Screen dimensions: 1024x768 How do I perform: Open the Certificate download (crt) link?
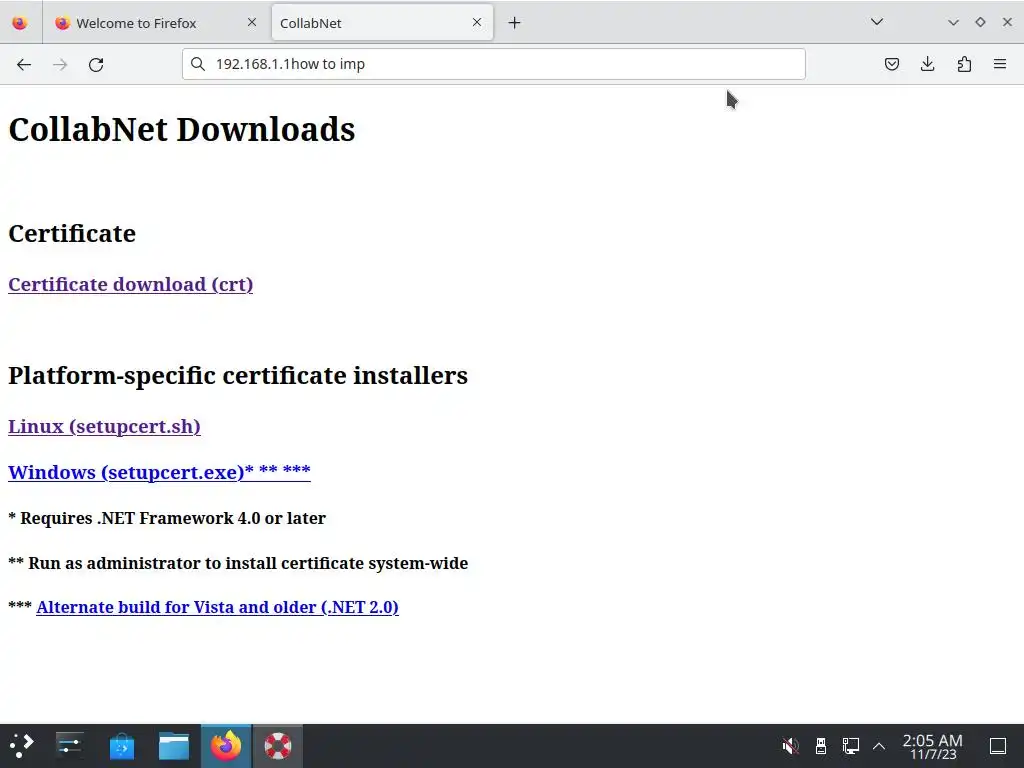coord(131,285)
